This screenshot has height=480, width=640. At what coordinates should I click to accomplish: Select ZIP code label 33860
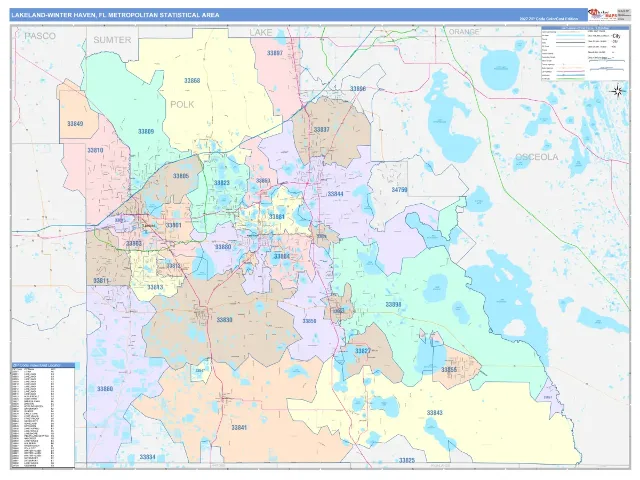(x=105, y=389)
